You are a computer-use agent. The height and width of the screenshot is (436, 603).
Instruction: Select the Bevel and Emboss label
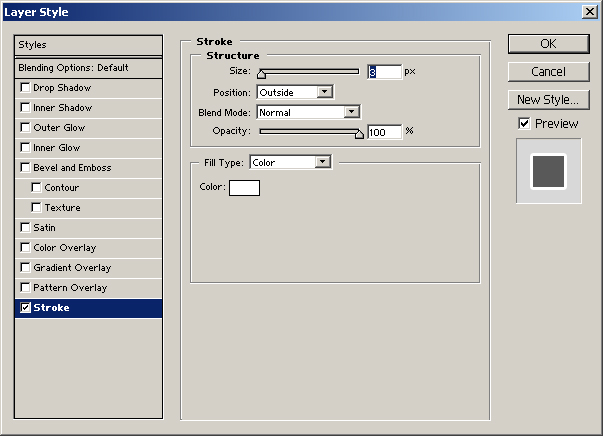[72, 168]
